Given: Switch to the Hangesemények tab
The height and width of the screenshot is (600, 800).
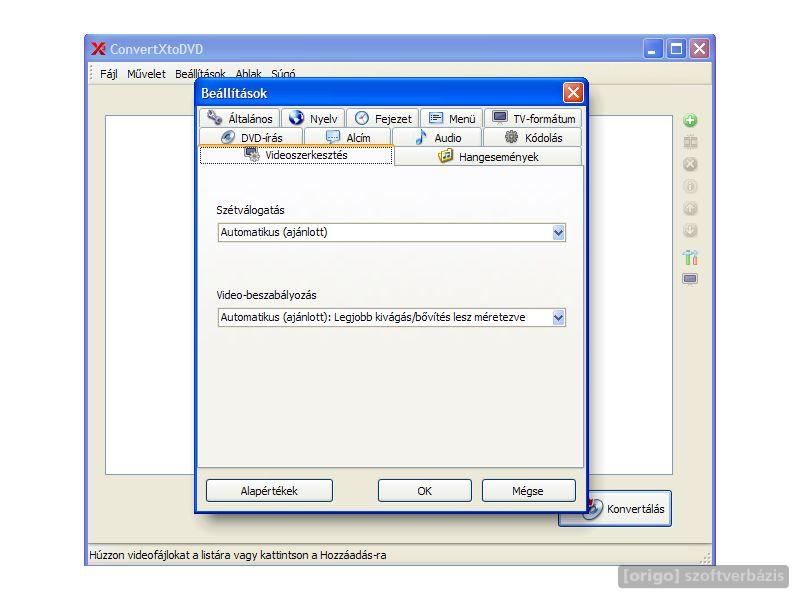Looking at the screenshot, I should tap(488, 156).
